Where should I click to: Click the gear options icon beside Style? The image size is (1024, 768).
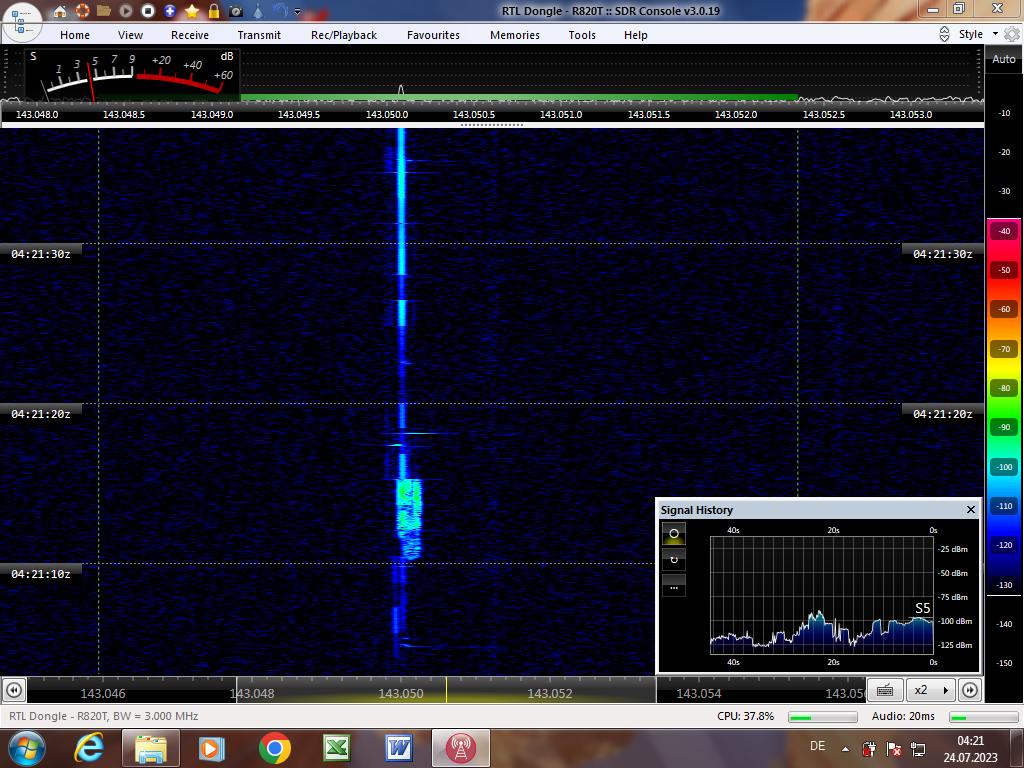click(1012, 34)
